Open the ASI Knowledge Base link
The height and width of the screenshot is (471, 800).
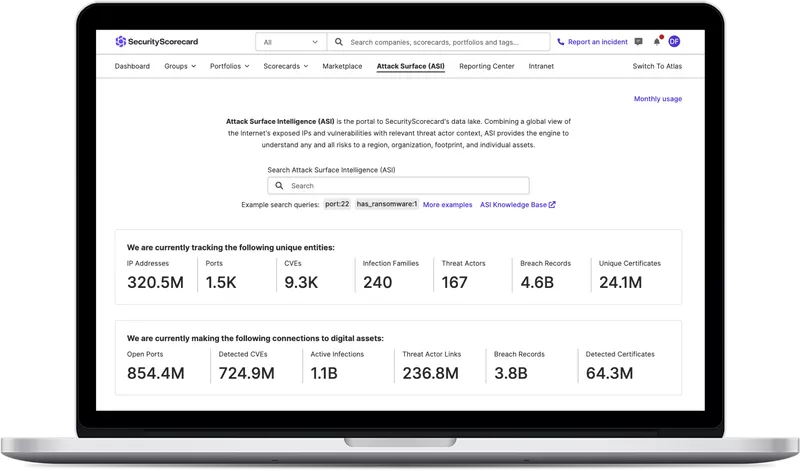coord(513,205)
